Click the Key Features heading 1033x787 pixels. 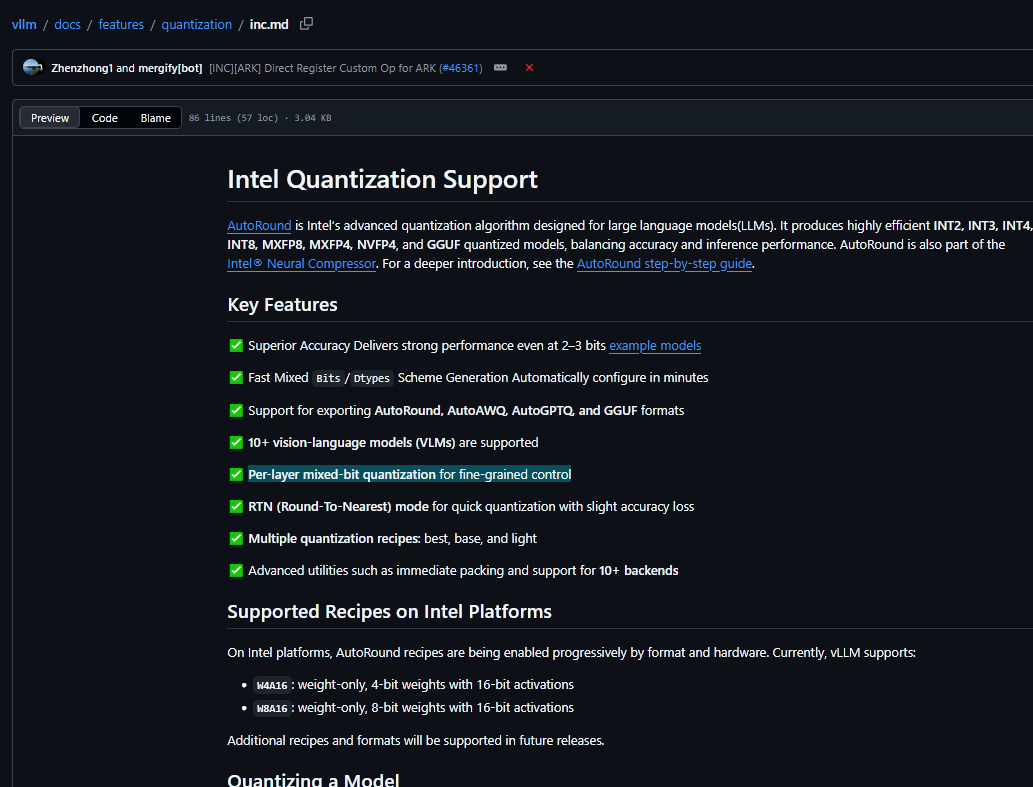(282, 304)
